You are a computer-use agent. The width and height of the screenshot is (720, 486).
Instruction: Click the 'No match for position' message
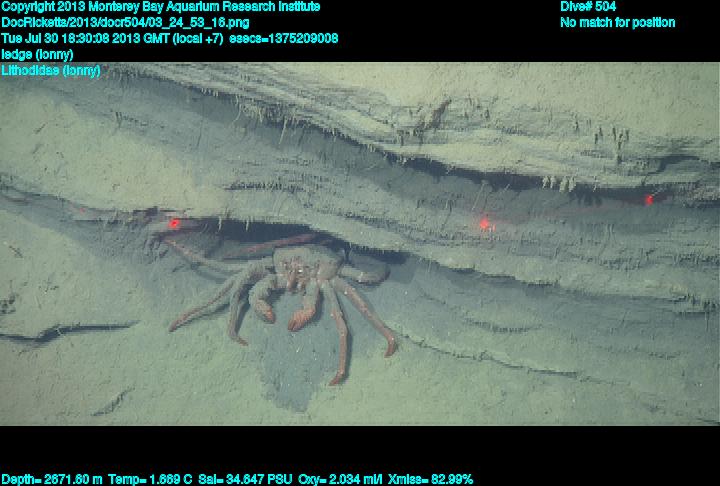click(617, 22)
